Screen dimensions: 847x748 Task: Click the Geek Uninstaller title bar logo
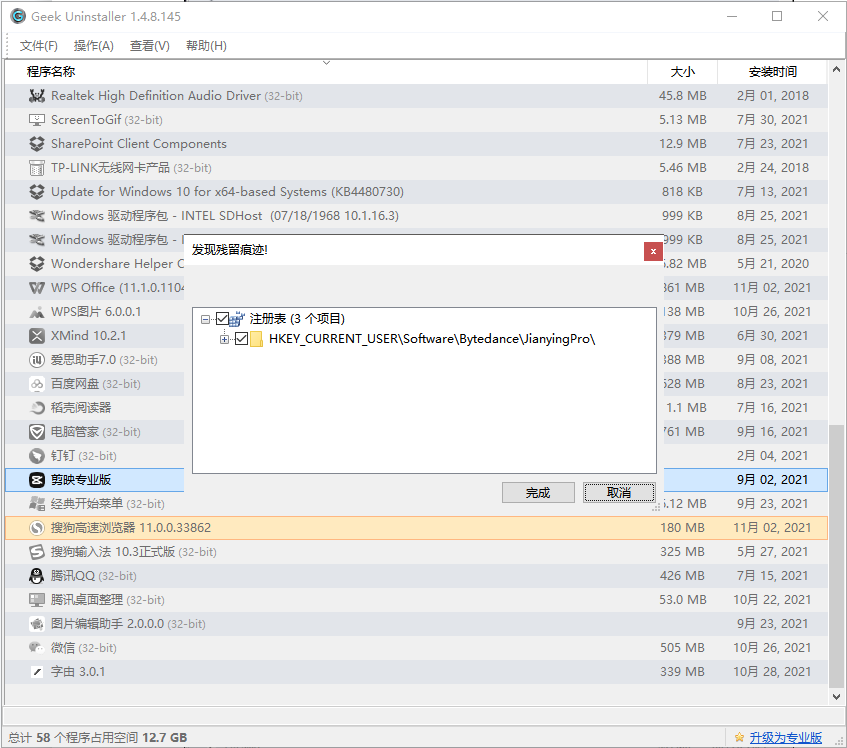click(x=18, y=16)
